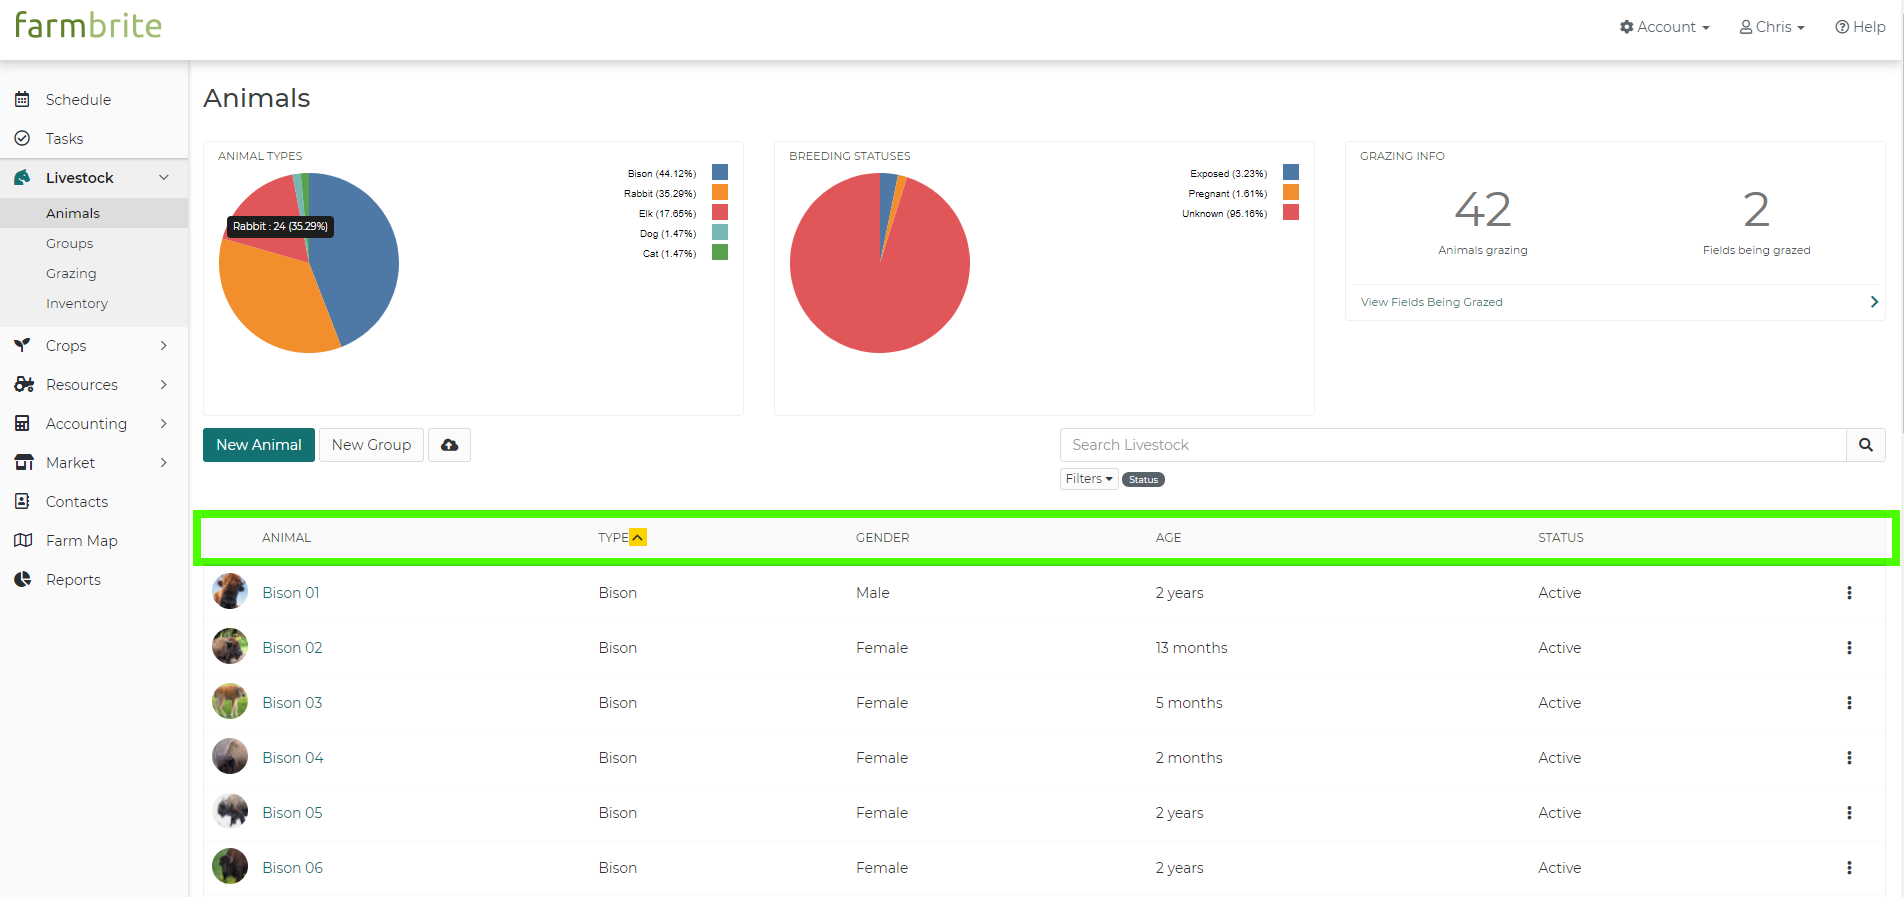Sort by the Age column header
Screen dimensions: 1904x897
[x=1168, y=538]
